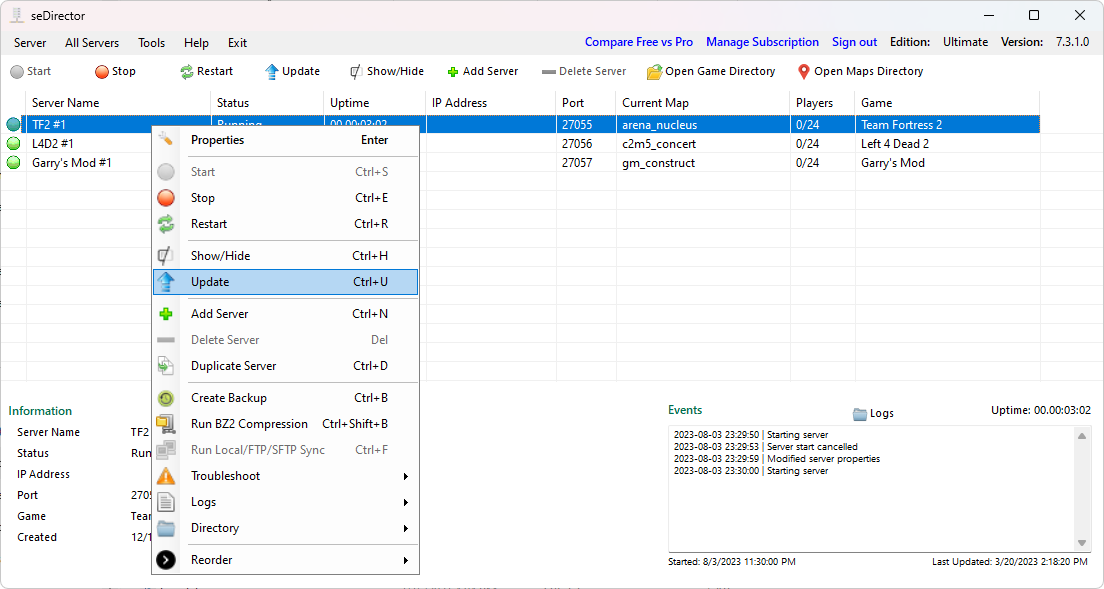Click the Update arrow icon in toolbar
The height and width of the screenshot is (589, 1104).
pos(271,72)
